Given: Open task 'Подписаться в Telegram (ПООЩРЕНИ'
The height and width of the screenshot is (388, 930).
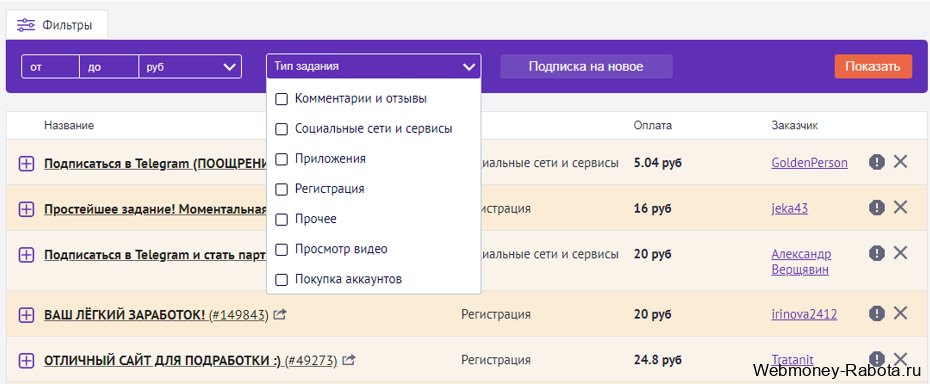Looking at the screenshot, I should point(155,163).
